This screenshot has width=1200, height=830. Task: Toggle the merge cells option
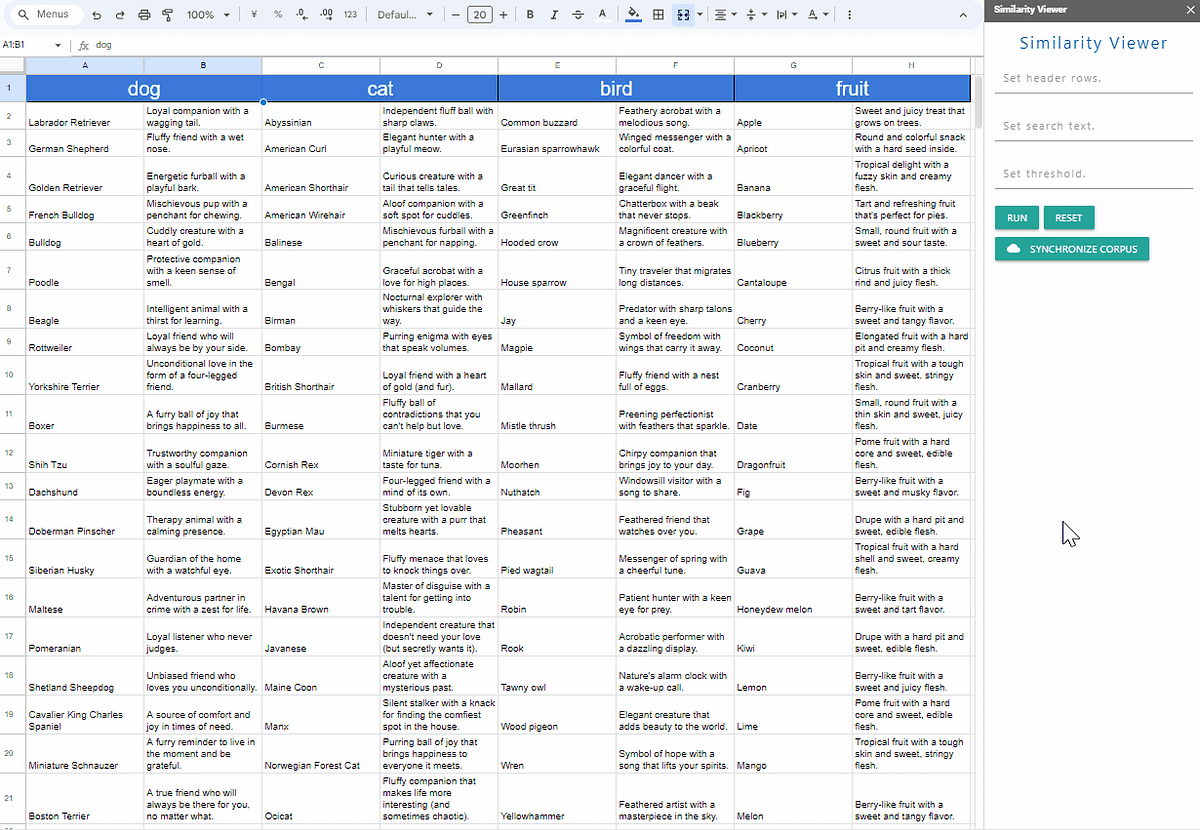pyautogui.click(x=684, y=15)
